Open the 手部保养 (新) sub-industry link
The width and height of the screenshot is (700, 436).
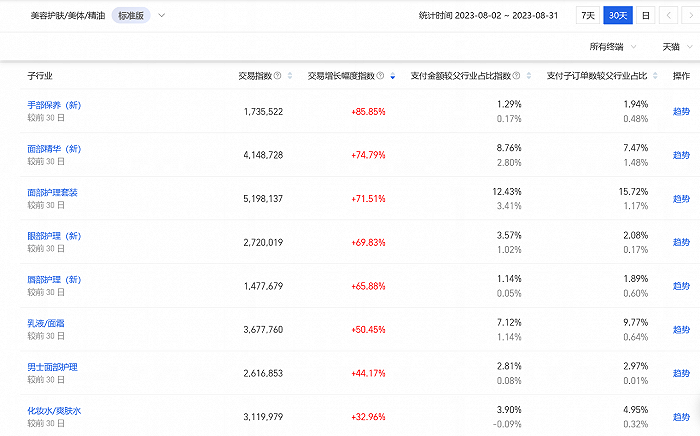pos(54,105)
